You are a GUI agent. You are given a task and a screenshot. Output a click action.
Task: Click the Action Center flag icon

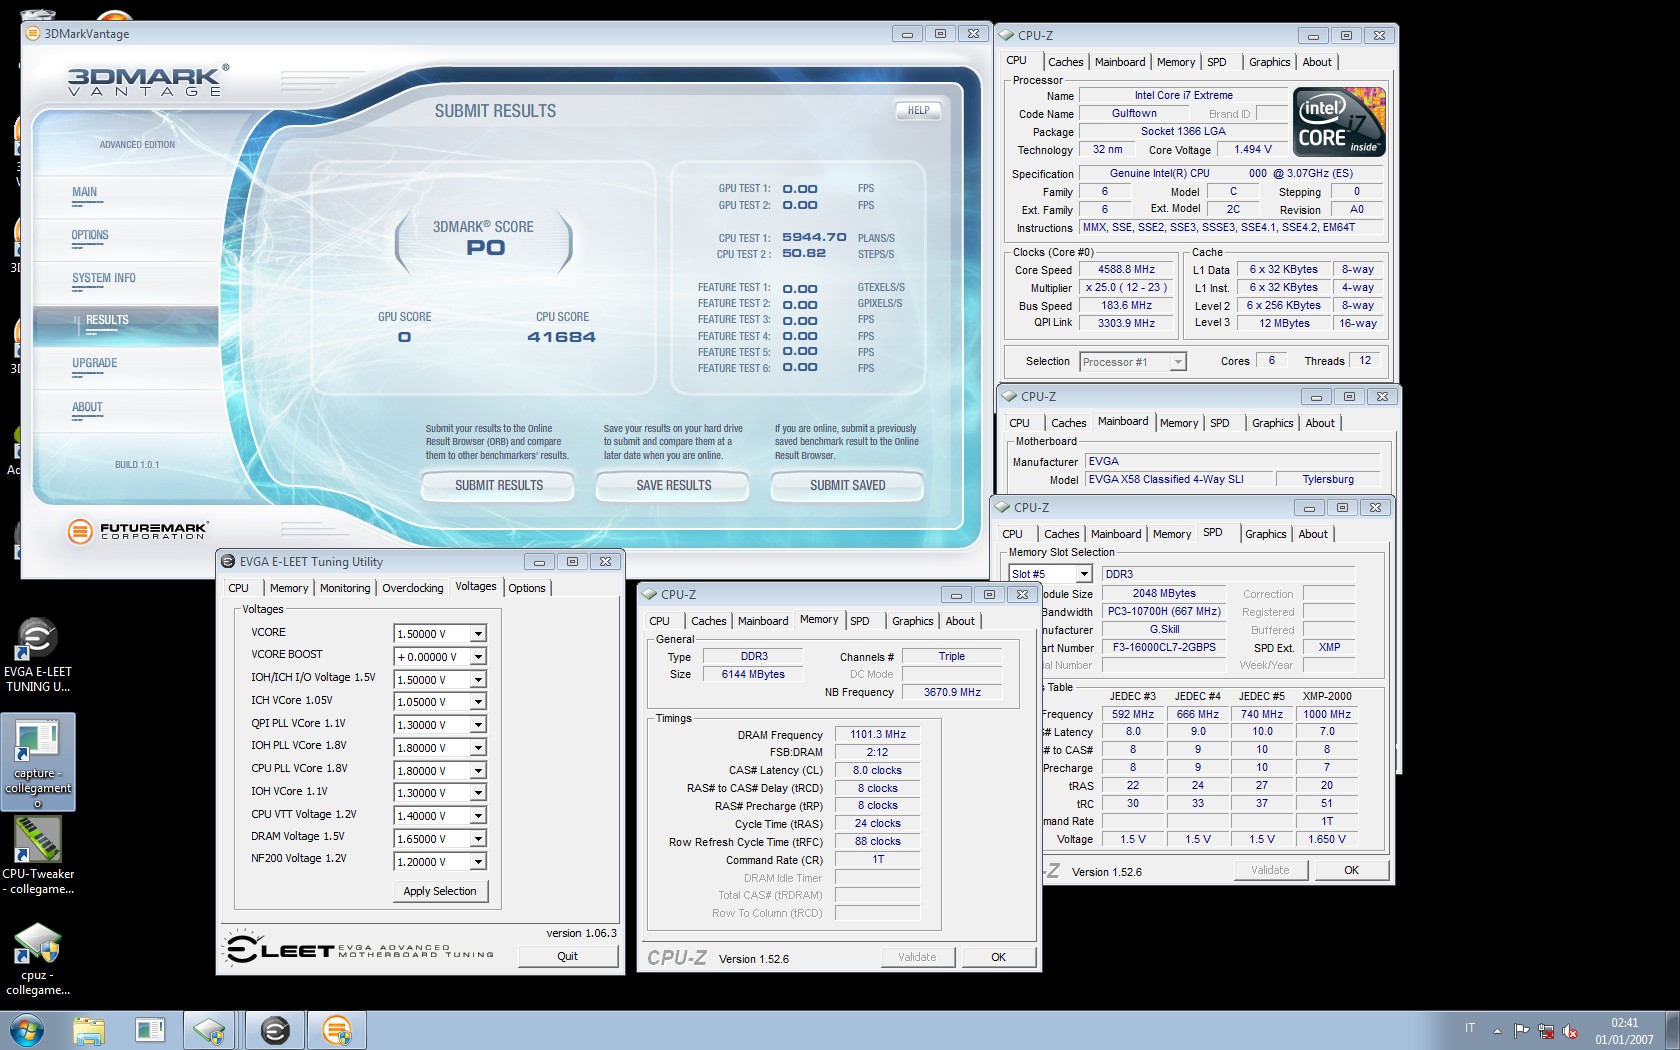click(x=1521, y=1031)
